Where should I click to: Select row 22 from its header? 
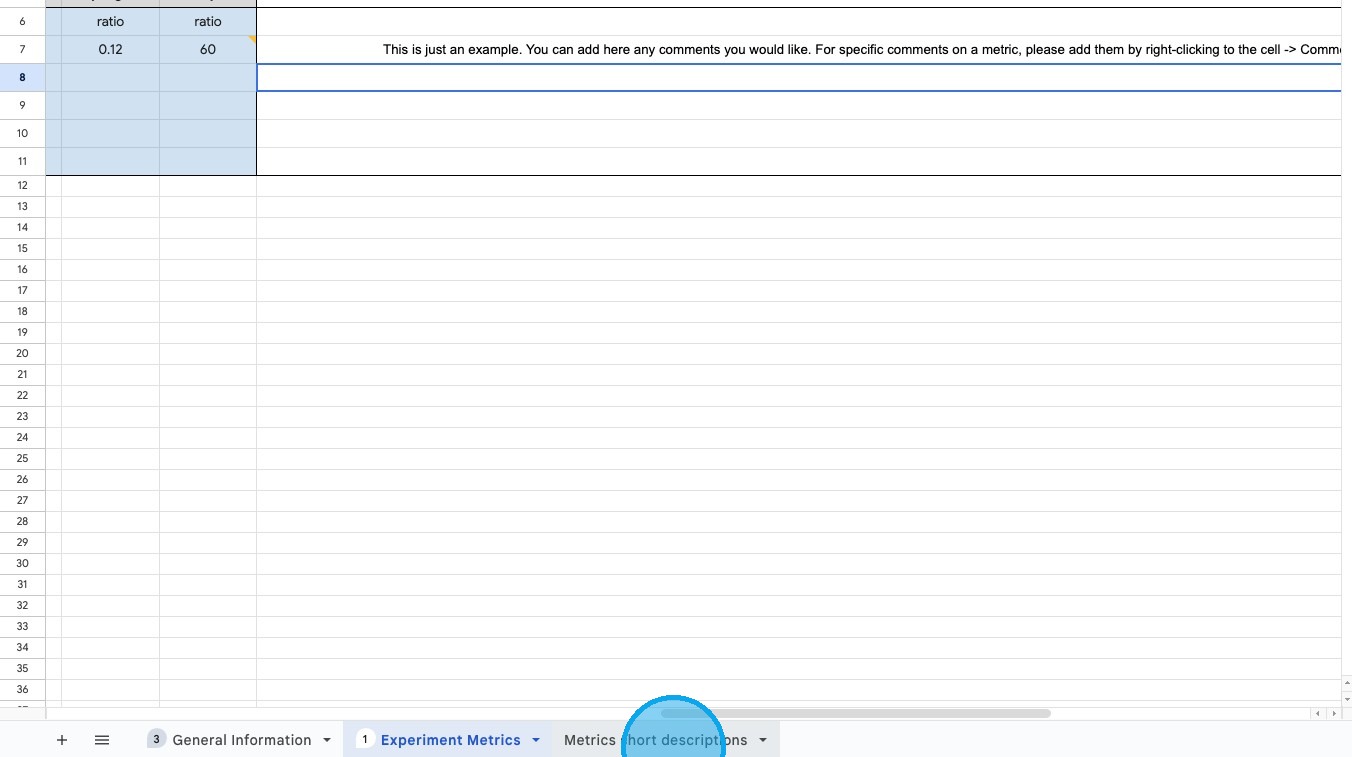(x=22, y=395)
